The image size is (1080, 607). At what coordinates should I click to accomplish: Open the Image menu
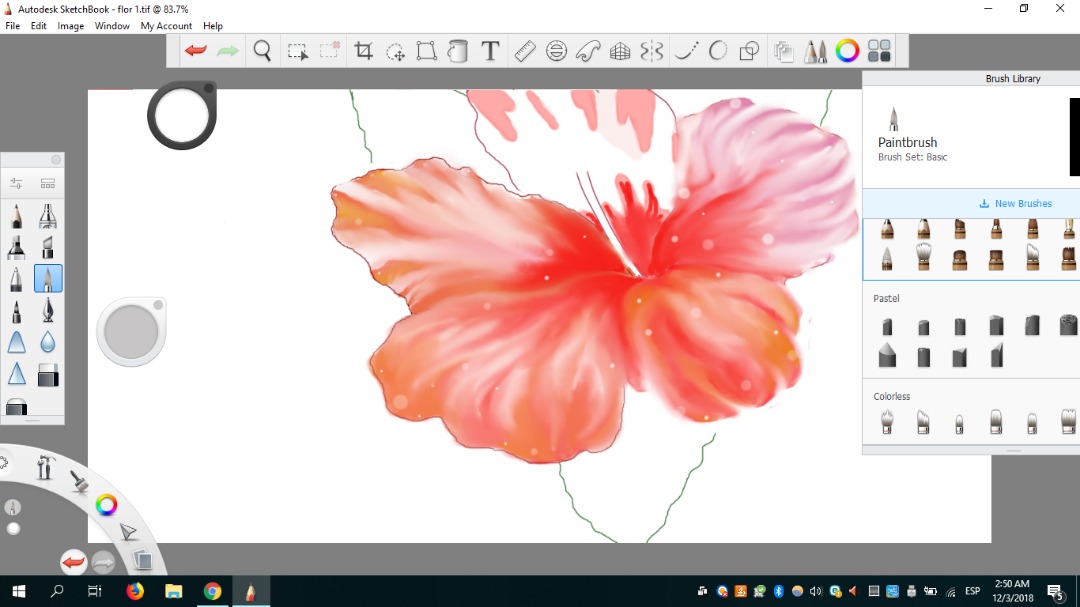tap(70, 26)
